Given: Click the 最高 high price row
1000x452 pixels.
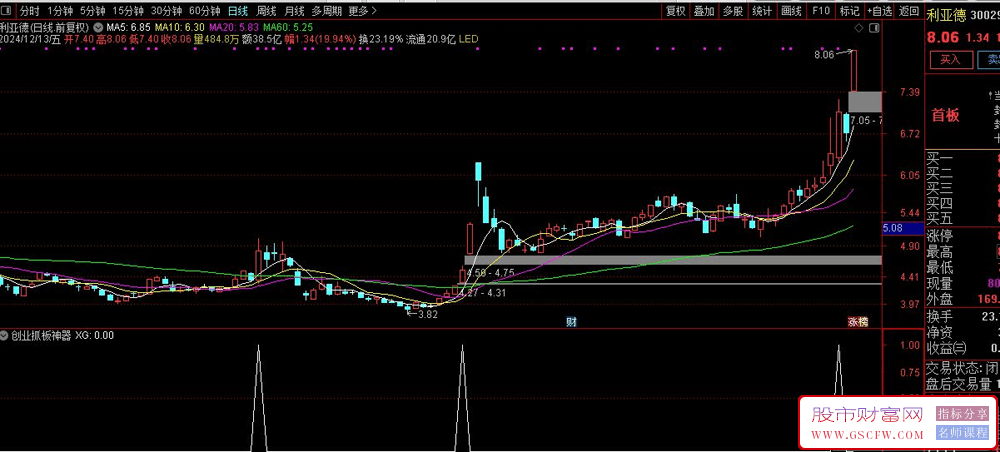Looking at the screenshot, I should [962, 252].
